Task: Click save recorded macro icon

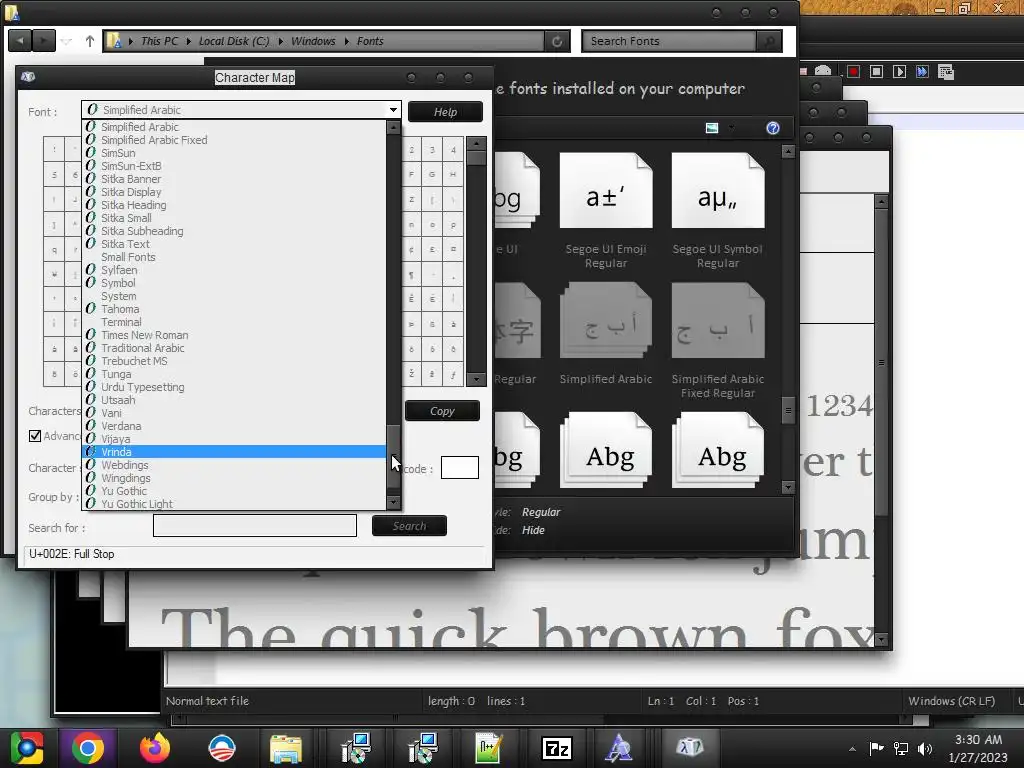Action: pyautogui.click(x=946, y=72)
